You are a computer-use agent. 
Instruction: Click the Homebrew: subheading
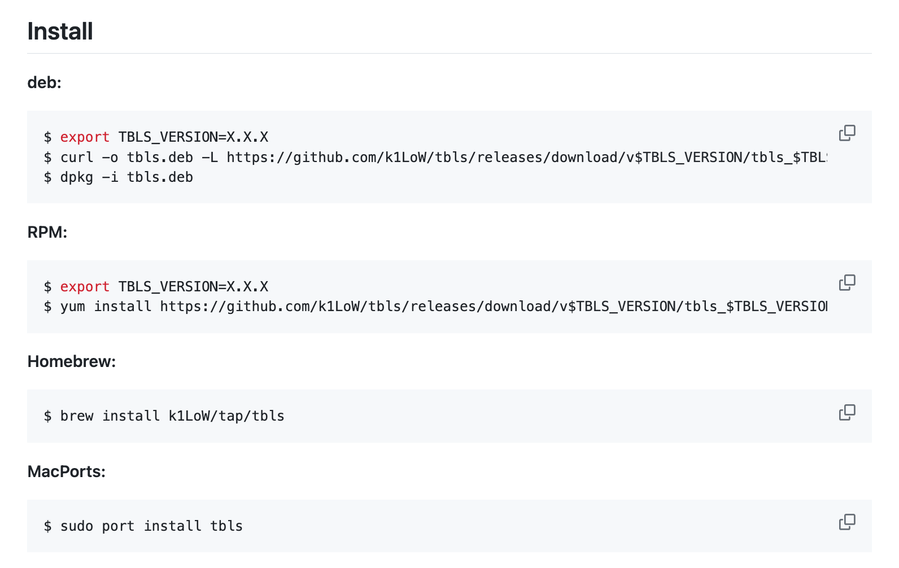click(x=72, y=362)
